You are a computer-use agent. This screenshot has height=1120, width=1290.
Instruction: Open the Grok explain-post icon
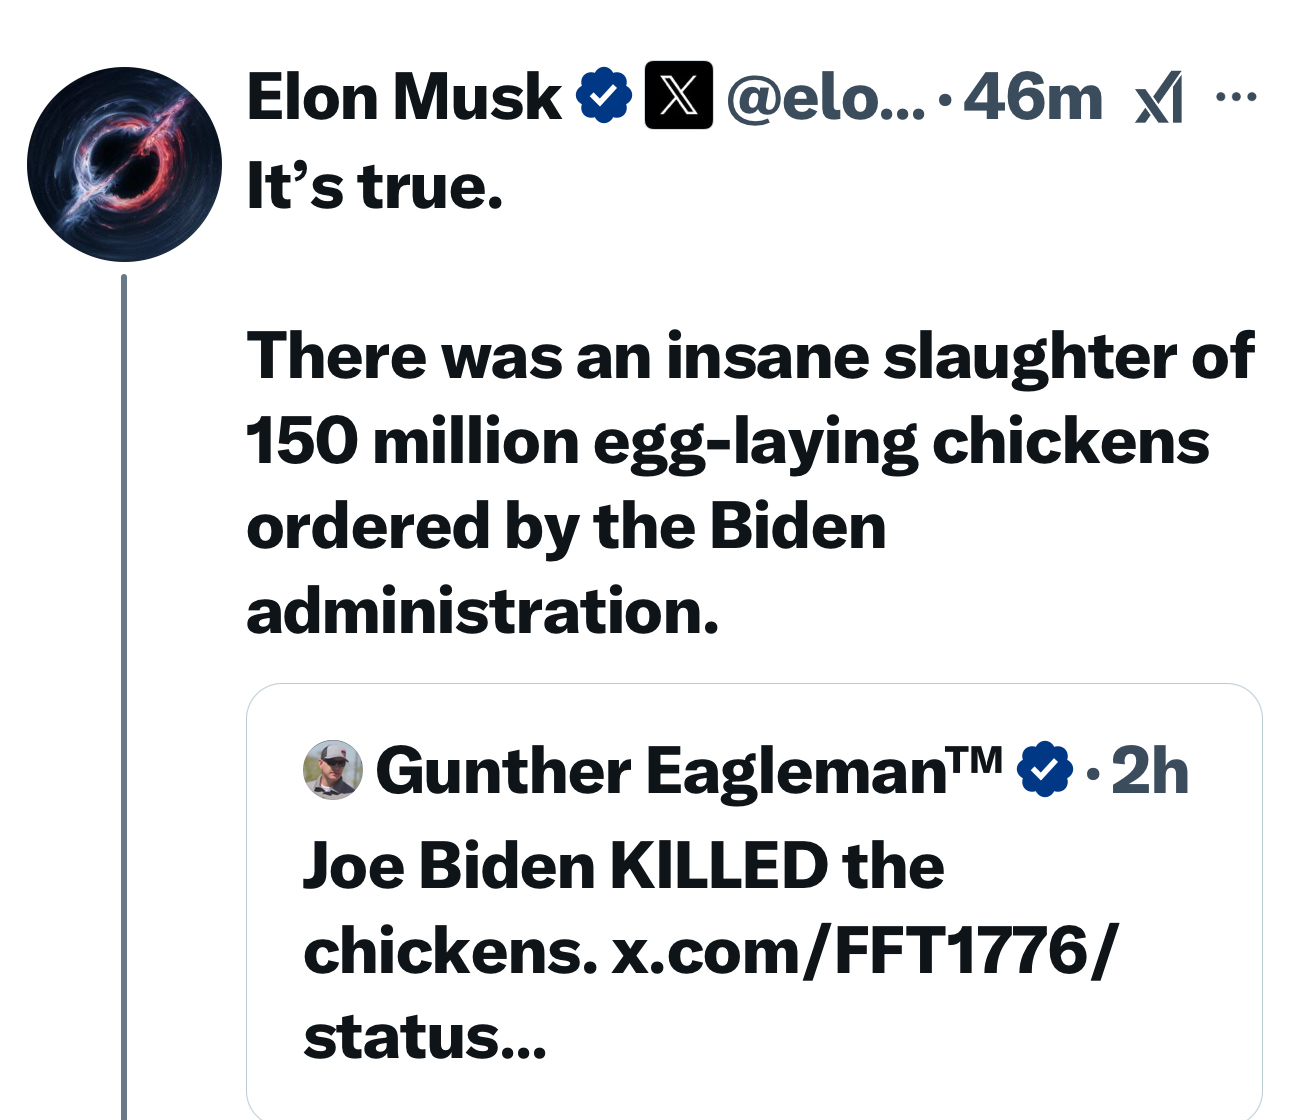tap(1160, 98)
